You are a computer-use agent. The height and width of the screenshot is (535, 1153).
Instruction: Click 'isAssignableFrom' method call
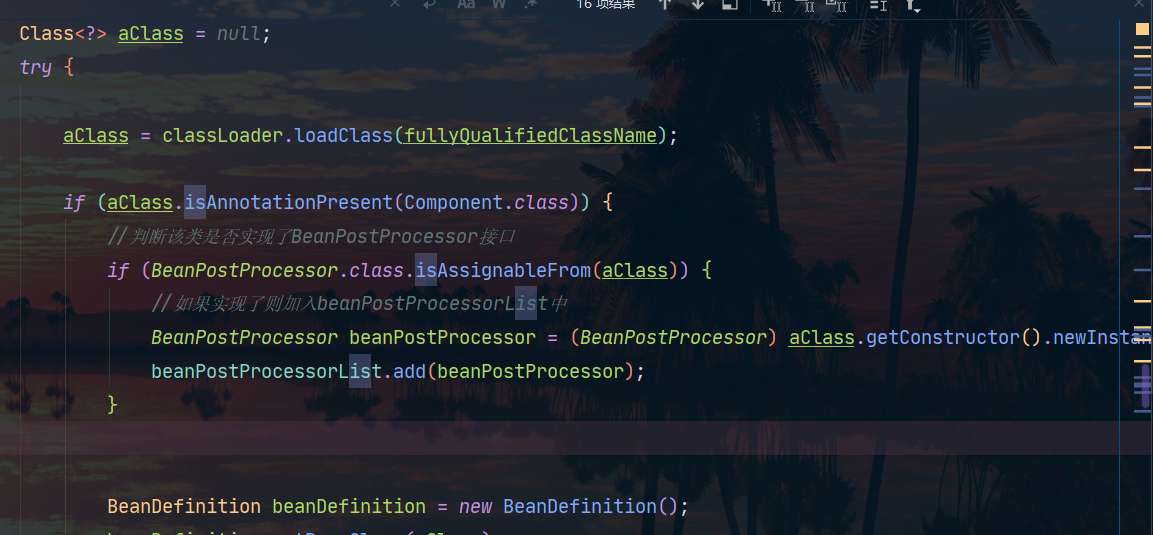pos(503,270)
